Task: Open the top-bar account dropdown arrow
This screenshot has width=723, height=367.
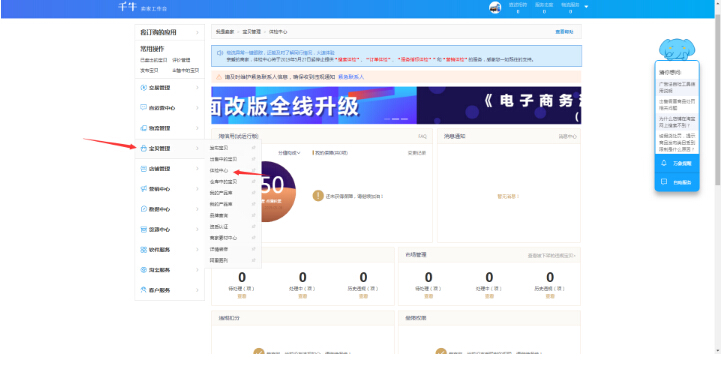Action: [586, 7]
